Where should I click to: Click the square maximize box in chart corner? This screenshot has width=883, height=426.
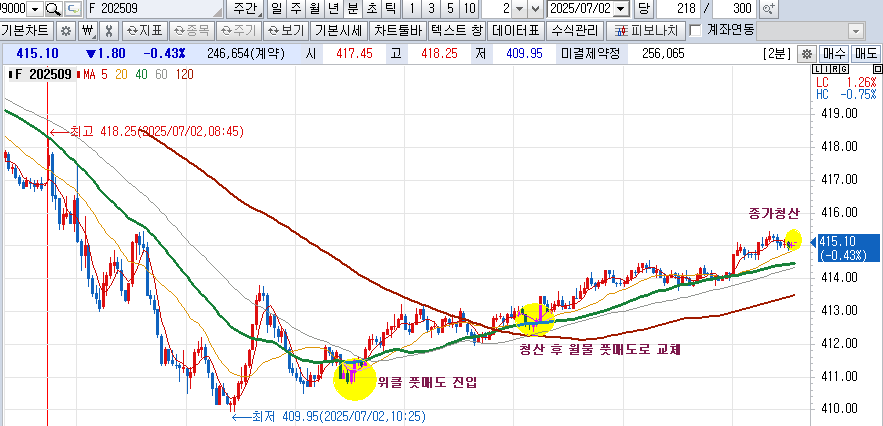[877, 69]
